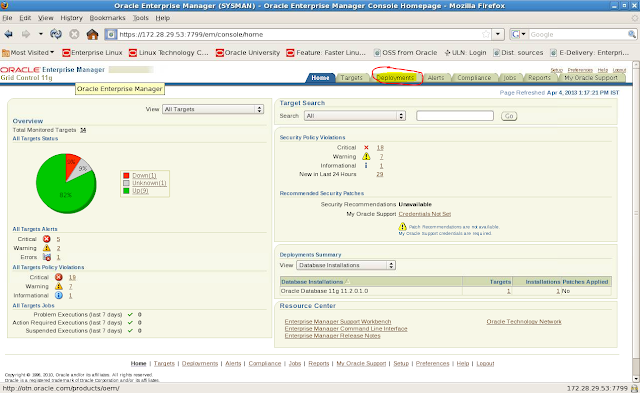The image size is (640, 393).
Task: Open the History menu
Action: point(71,18)
